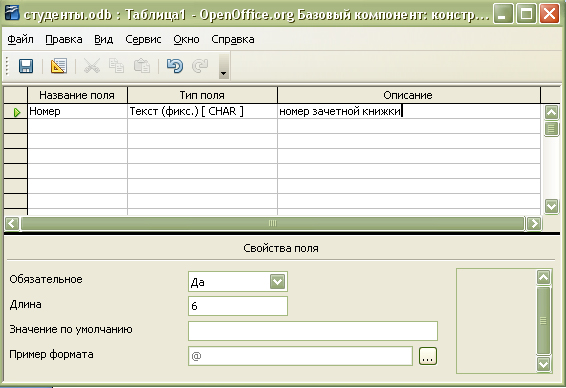Click the help pane scroll down arrow
This screenshot has width=566, height=388.
[x=543, y=364]
